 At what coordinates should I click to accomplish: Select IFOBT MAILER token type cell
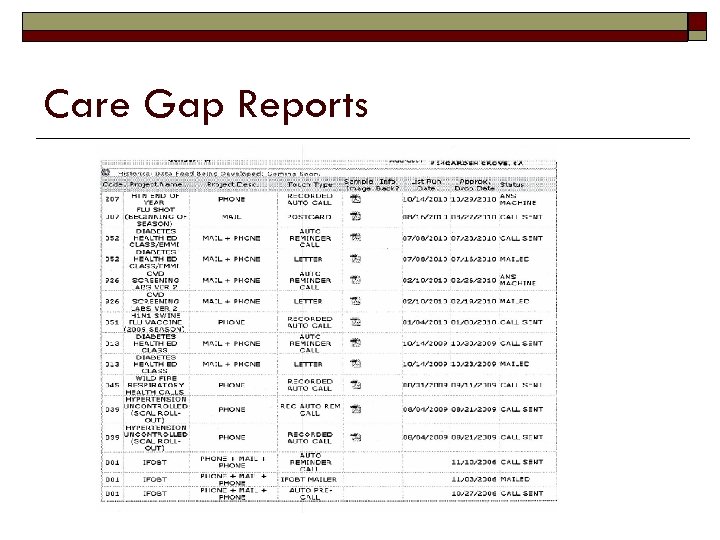pyautogui.click(x=309, y=479)
